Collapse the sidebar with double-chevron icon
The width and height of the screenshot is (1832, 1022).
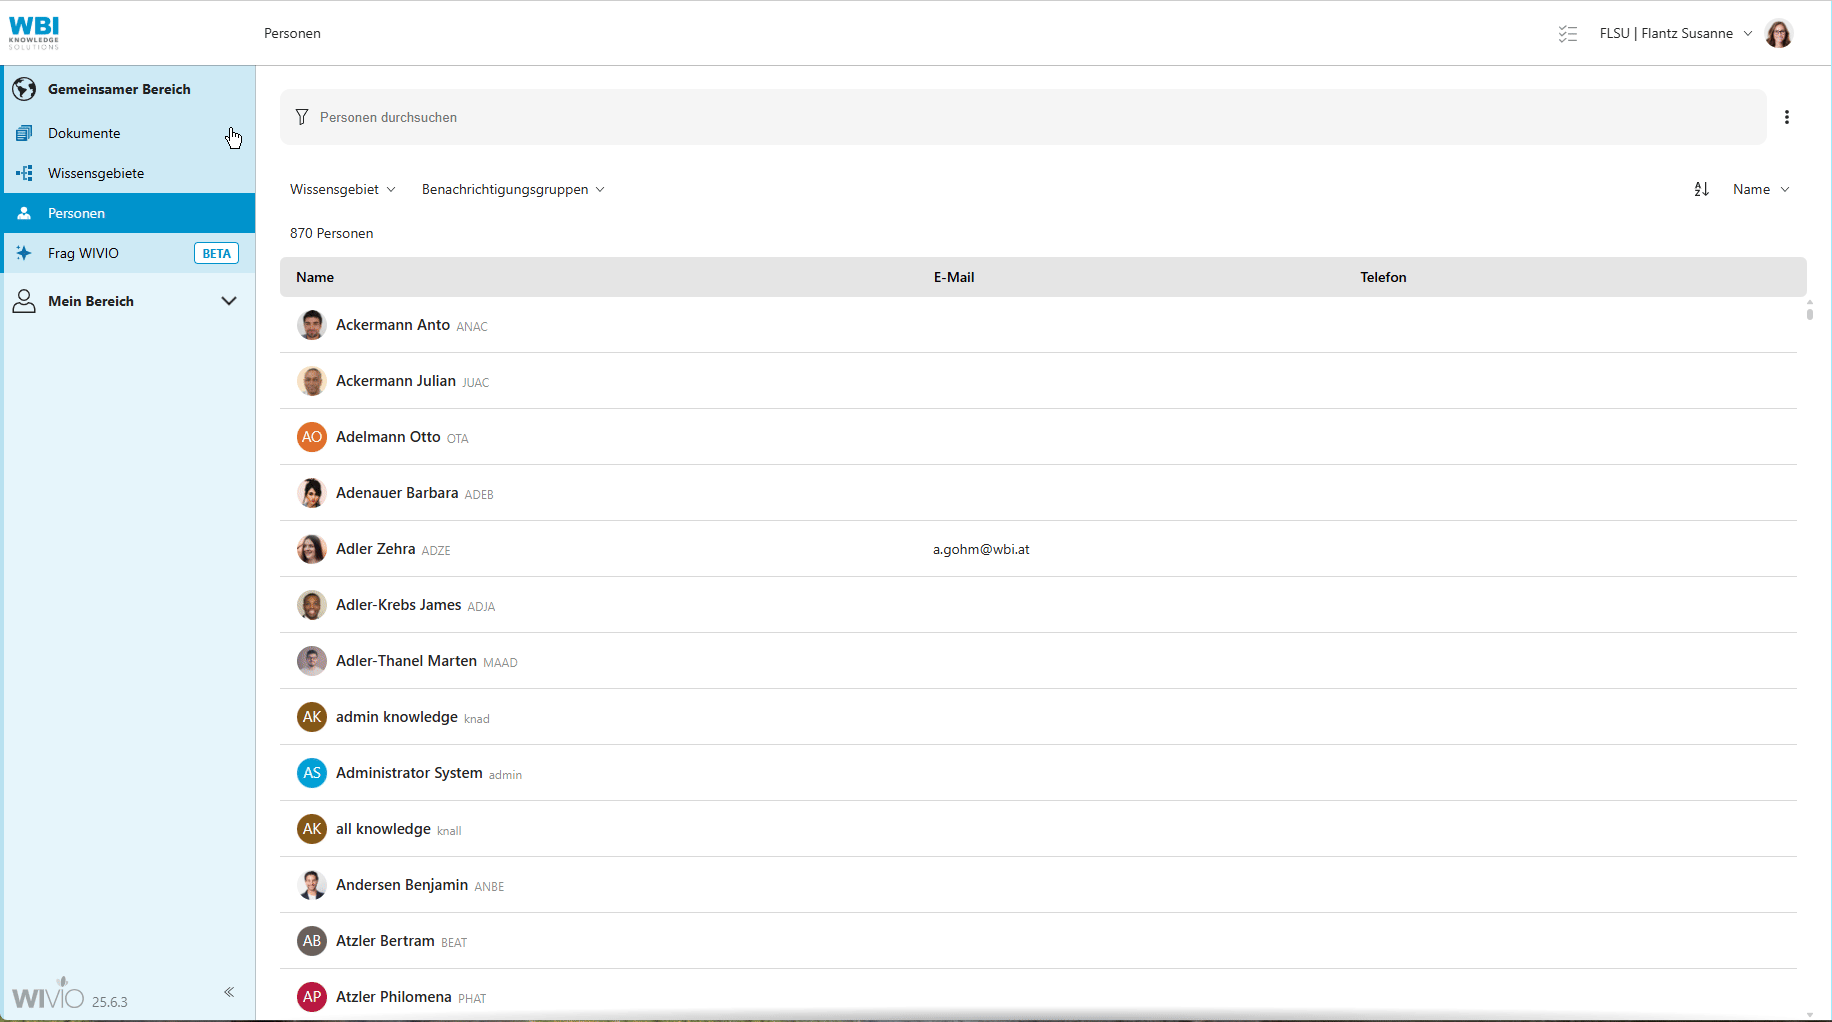229,992
